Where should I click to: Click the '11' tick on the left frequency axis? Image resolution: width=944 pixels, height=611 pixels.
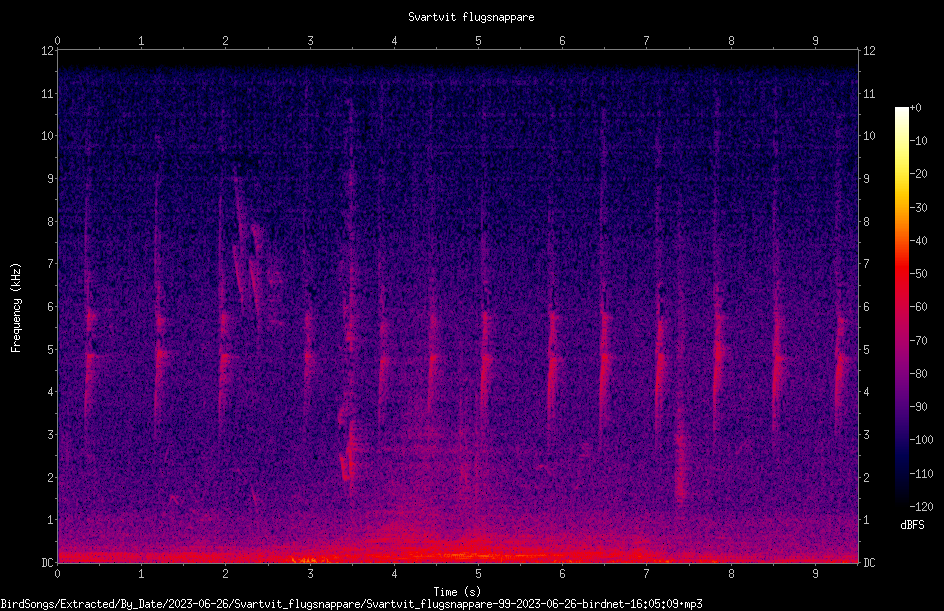(48, 93)
